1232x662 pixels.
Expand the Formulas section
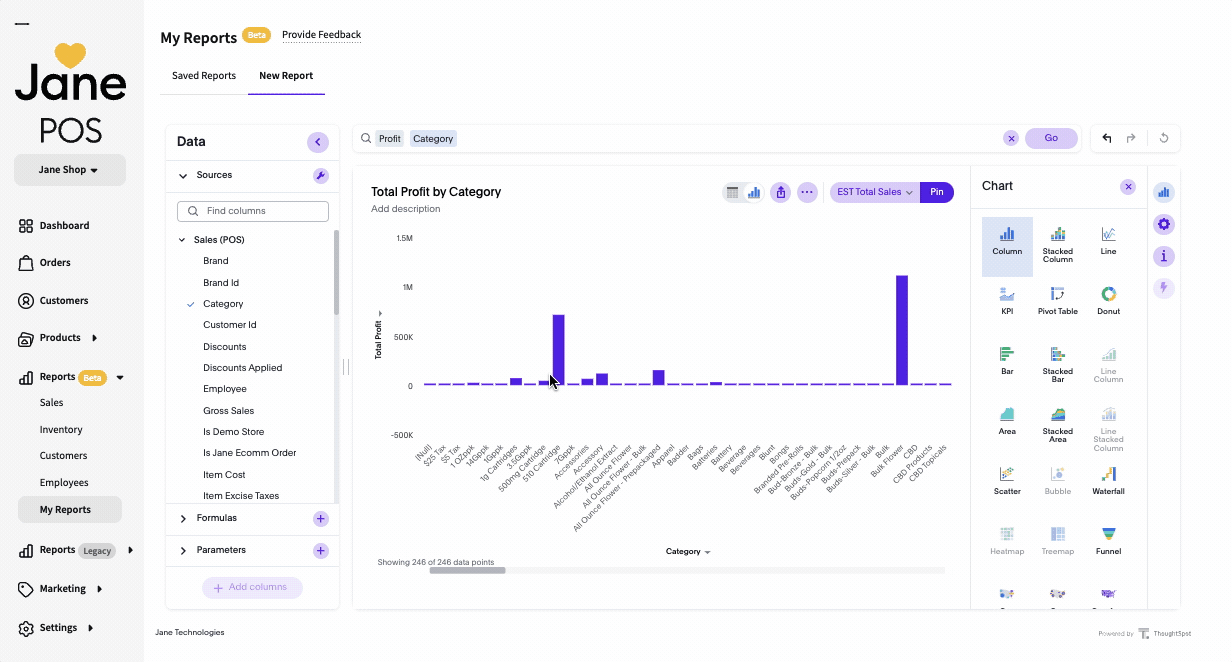click(x=183, y=518)
